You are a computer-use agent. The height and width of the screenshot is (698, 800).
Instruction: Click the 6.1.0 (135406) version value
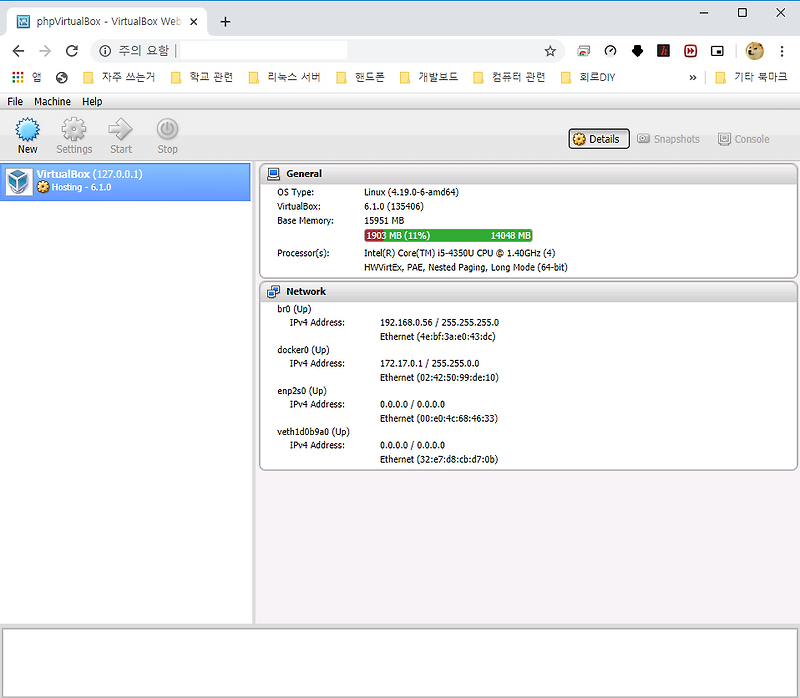[393, 206]
